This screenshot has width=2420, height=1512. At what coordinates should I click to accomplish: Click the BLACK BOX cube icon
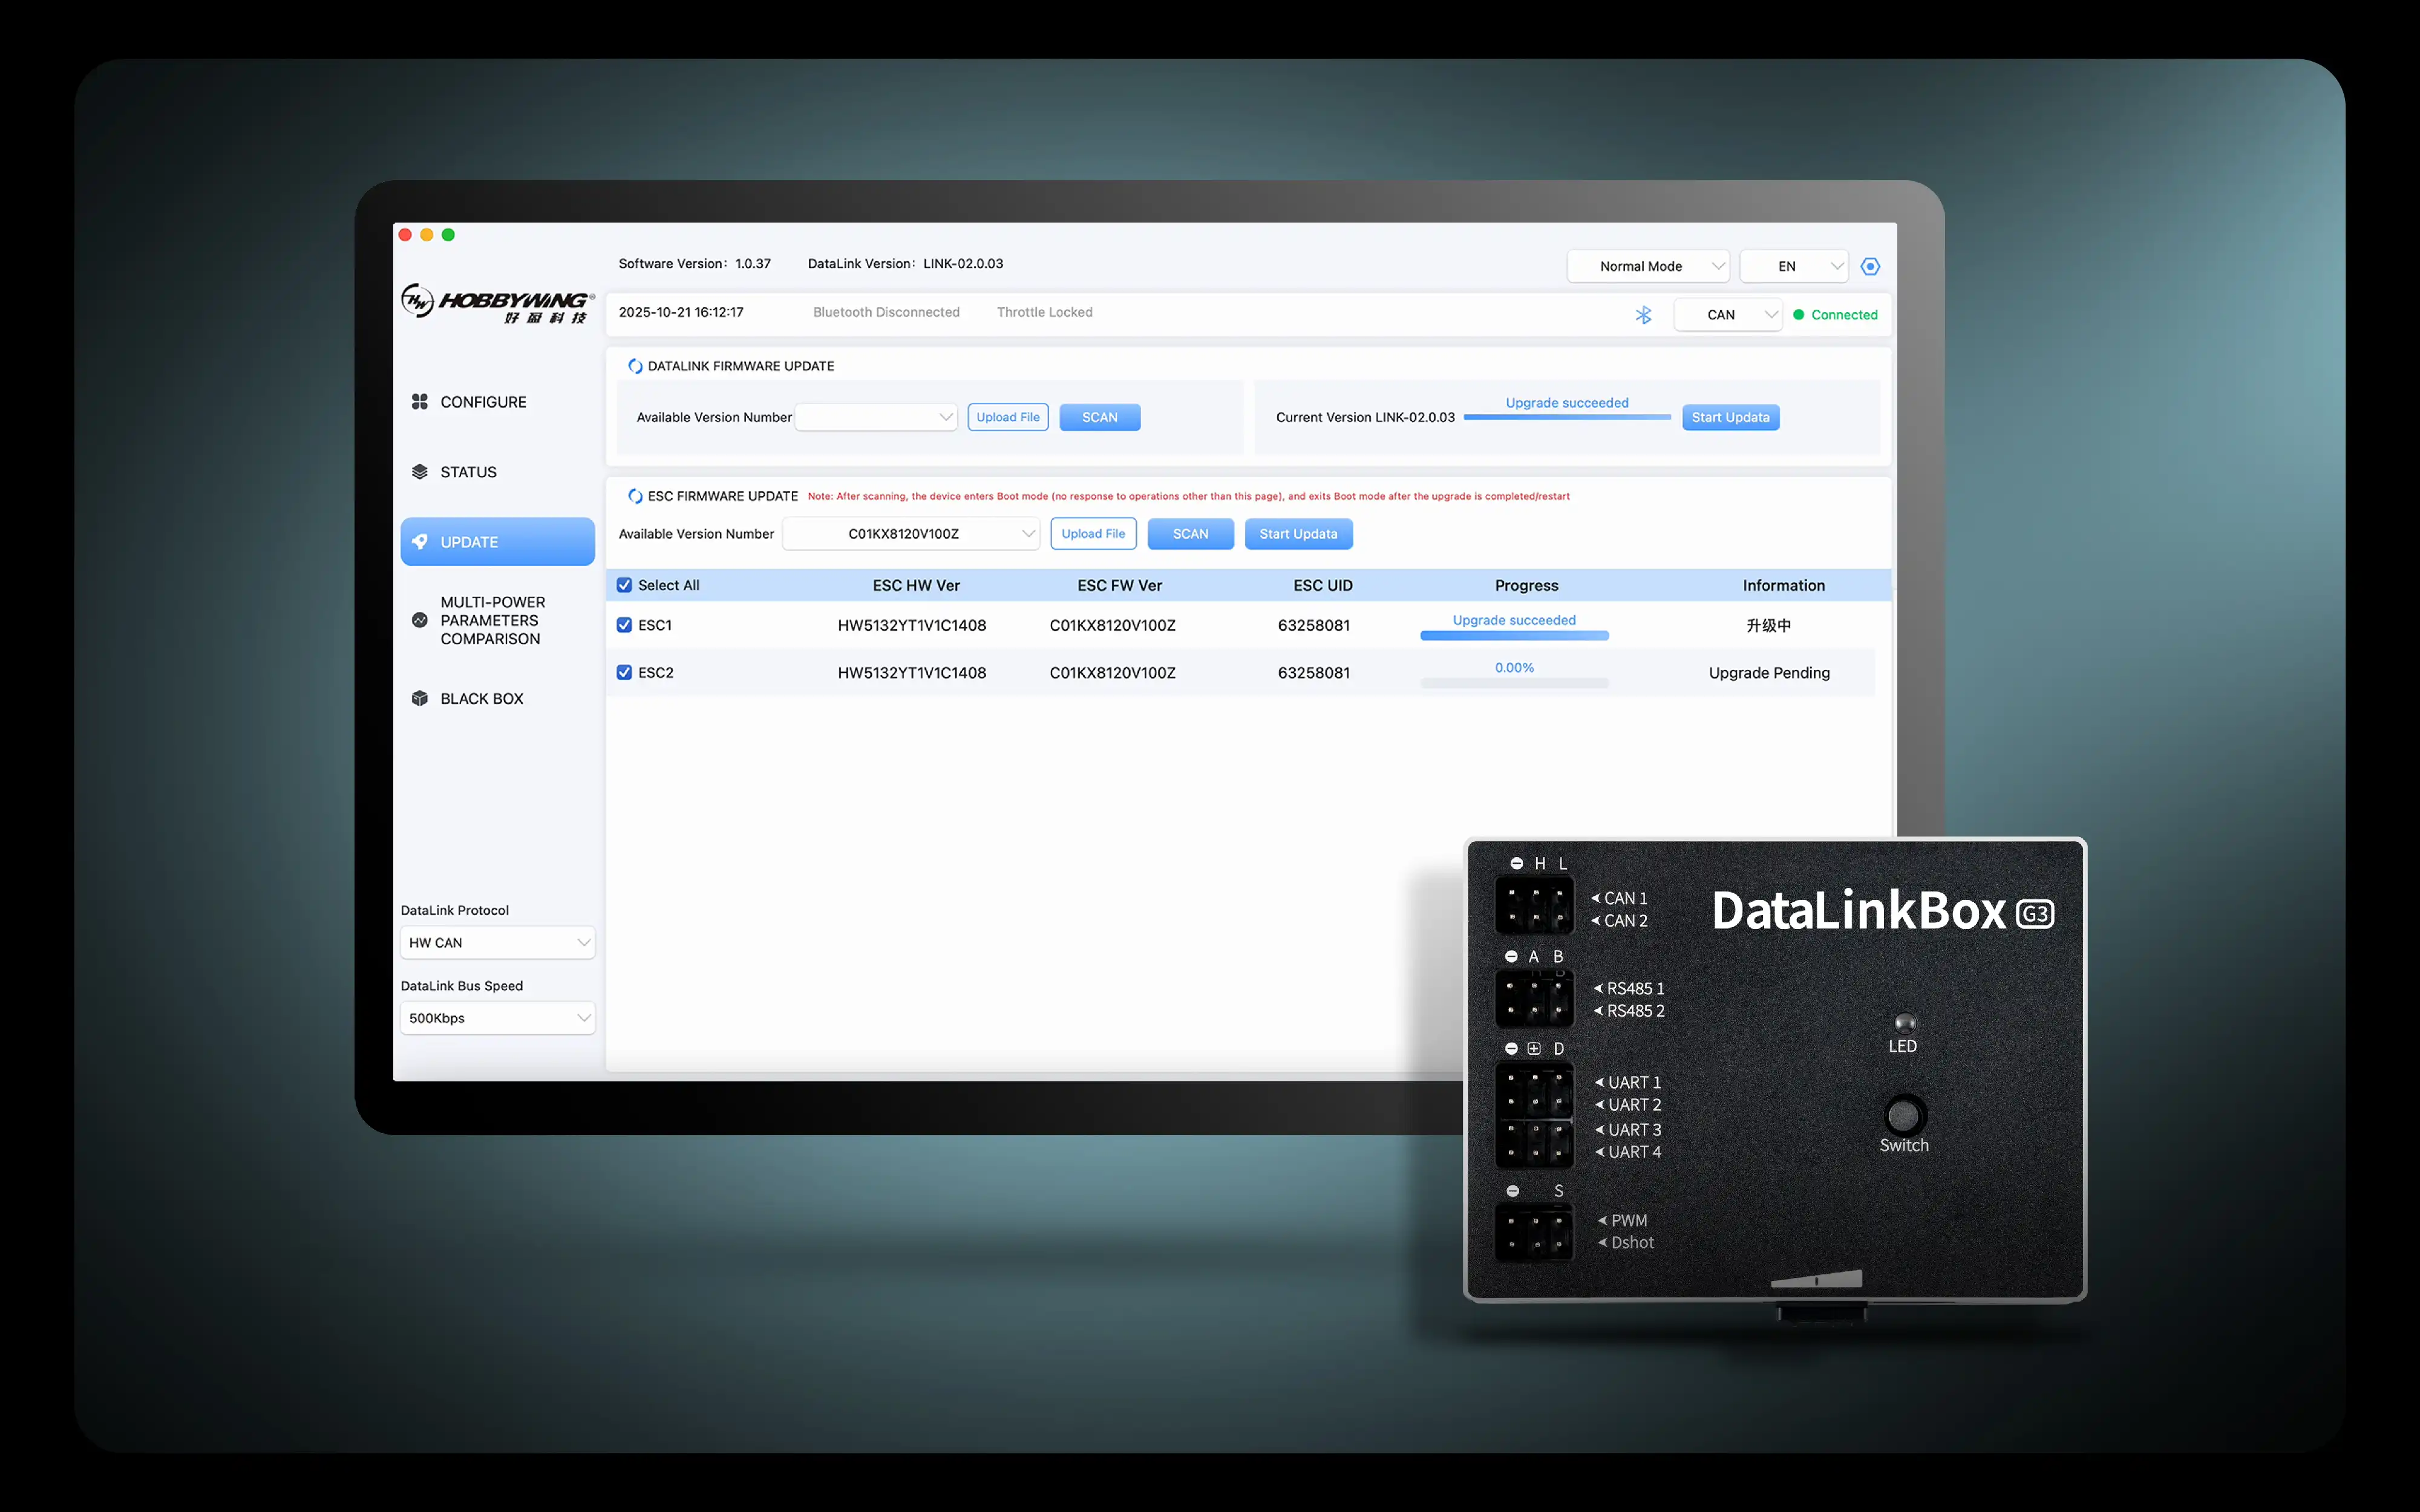tap(420, 698)
